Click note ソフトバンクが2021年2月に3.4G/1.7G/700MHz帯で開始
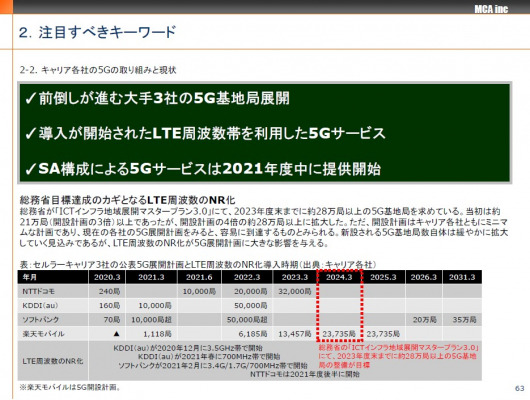530x400 pixels. 213,365
